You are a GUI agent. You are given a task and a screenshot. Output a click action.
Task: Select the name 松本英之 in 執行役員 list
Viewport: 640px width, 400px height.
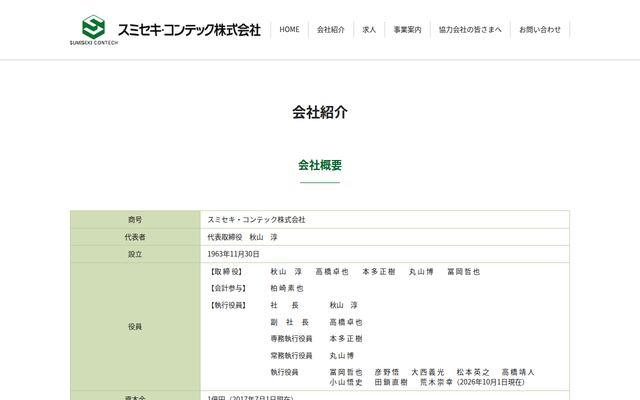pos(473,372)
